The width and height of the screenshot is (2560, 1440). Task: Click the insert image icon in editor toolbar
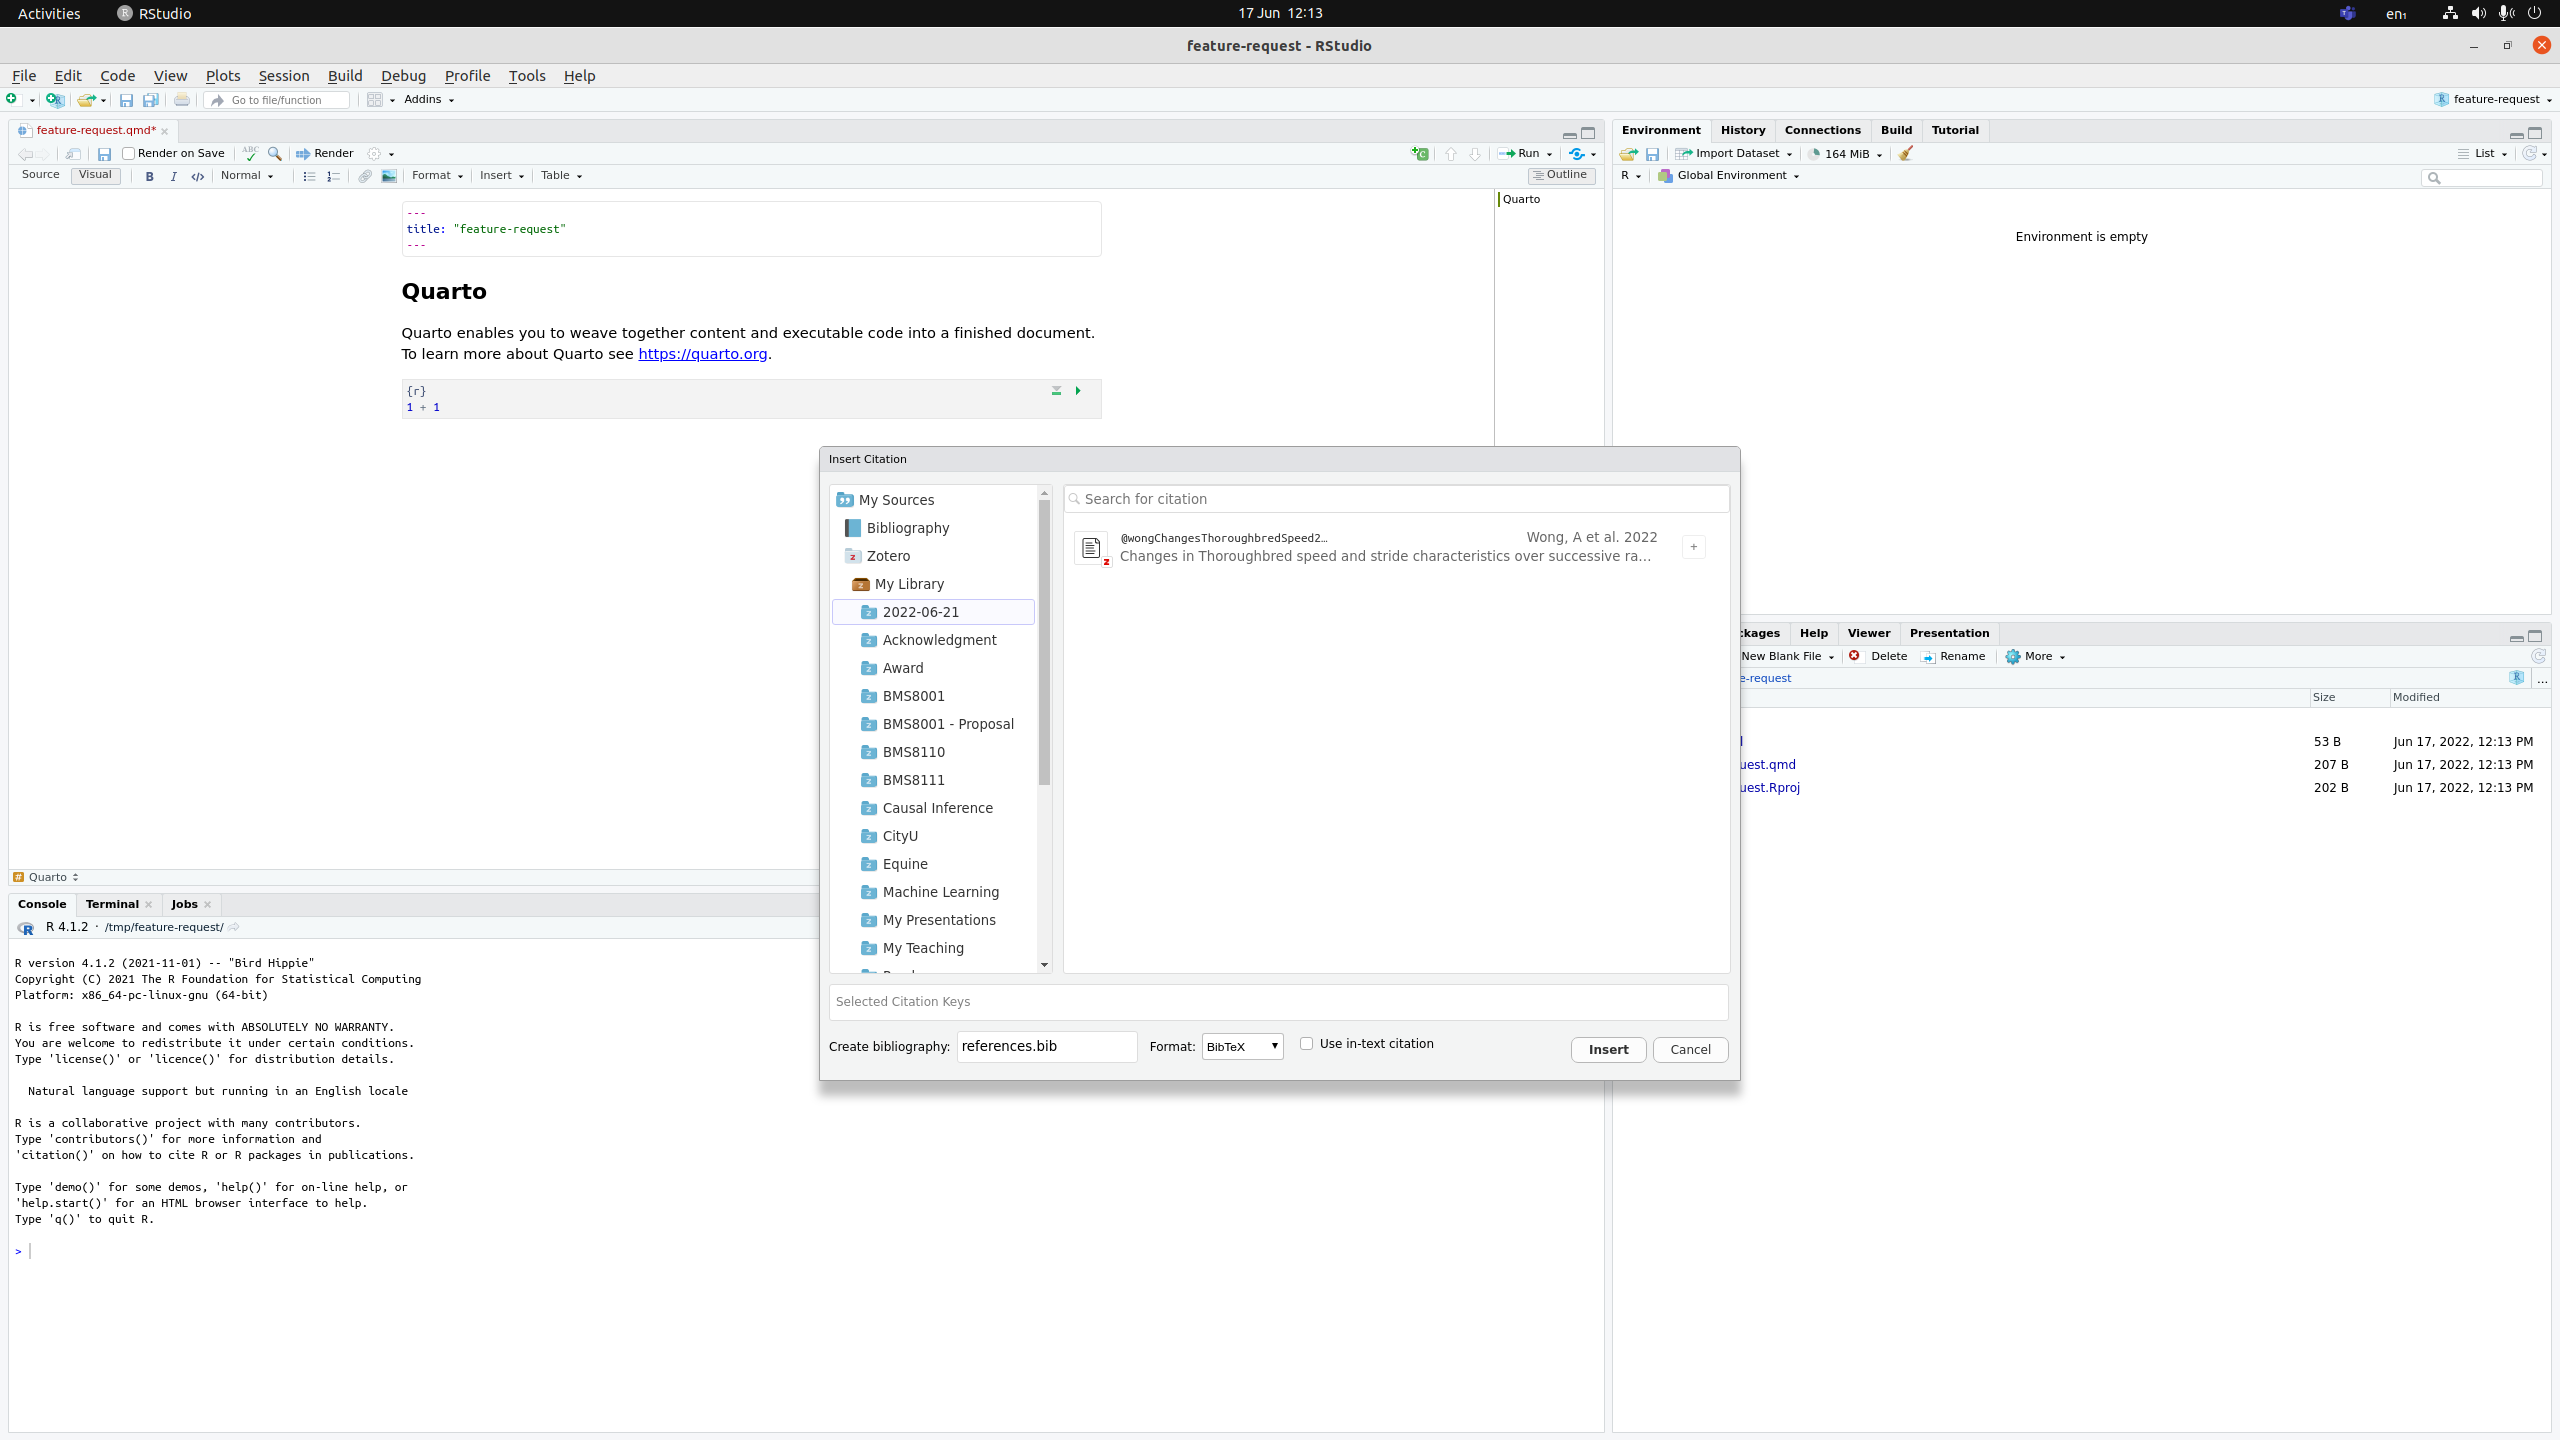click(389, 176)
